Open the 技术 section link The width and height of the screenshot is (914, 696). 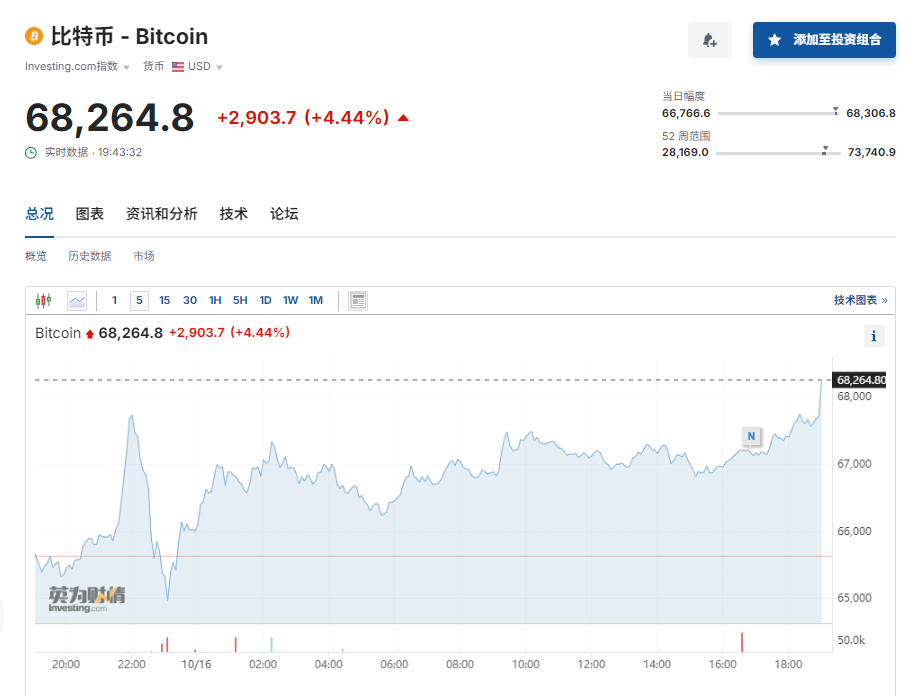click(233, 214)
